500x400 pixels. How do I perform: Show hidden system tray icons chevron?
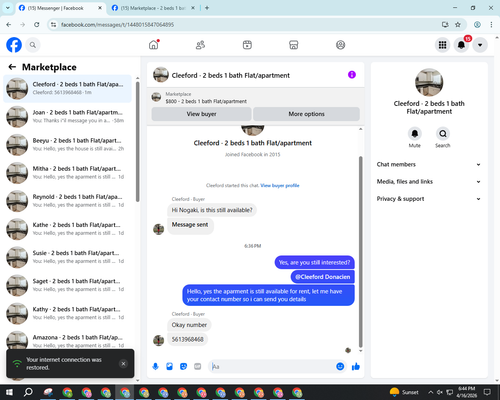431,392
